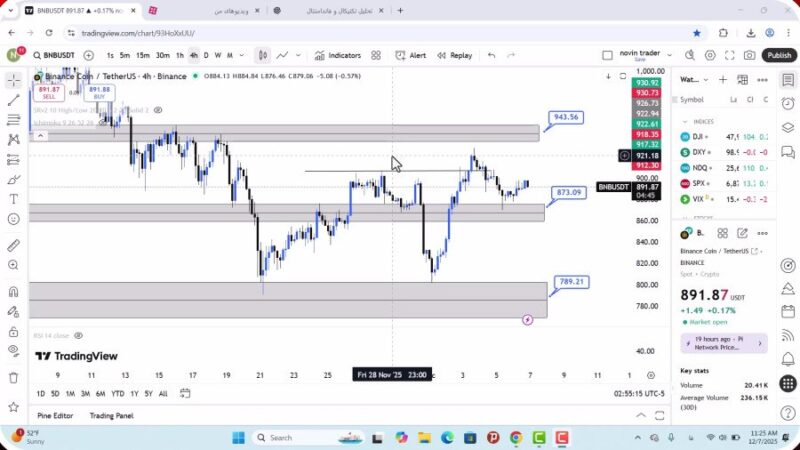Select the trend line drawing tool
The image size is (800, 450).
pyautogui.click(x=13, y=99)
